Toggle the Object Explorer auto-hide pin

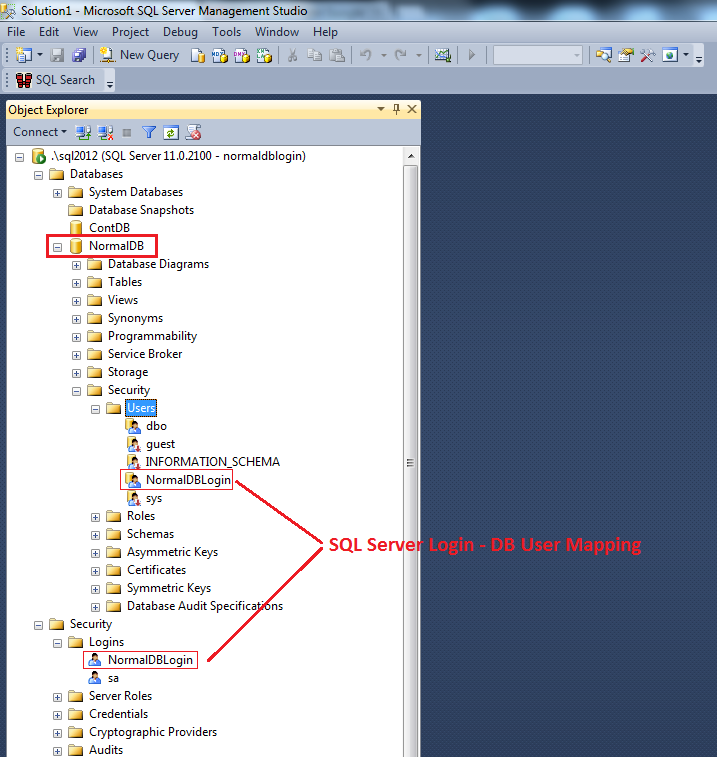[396, 109]
